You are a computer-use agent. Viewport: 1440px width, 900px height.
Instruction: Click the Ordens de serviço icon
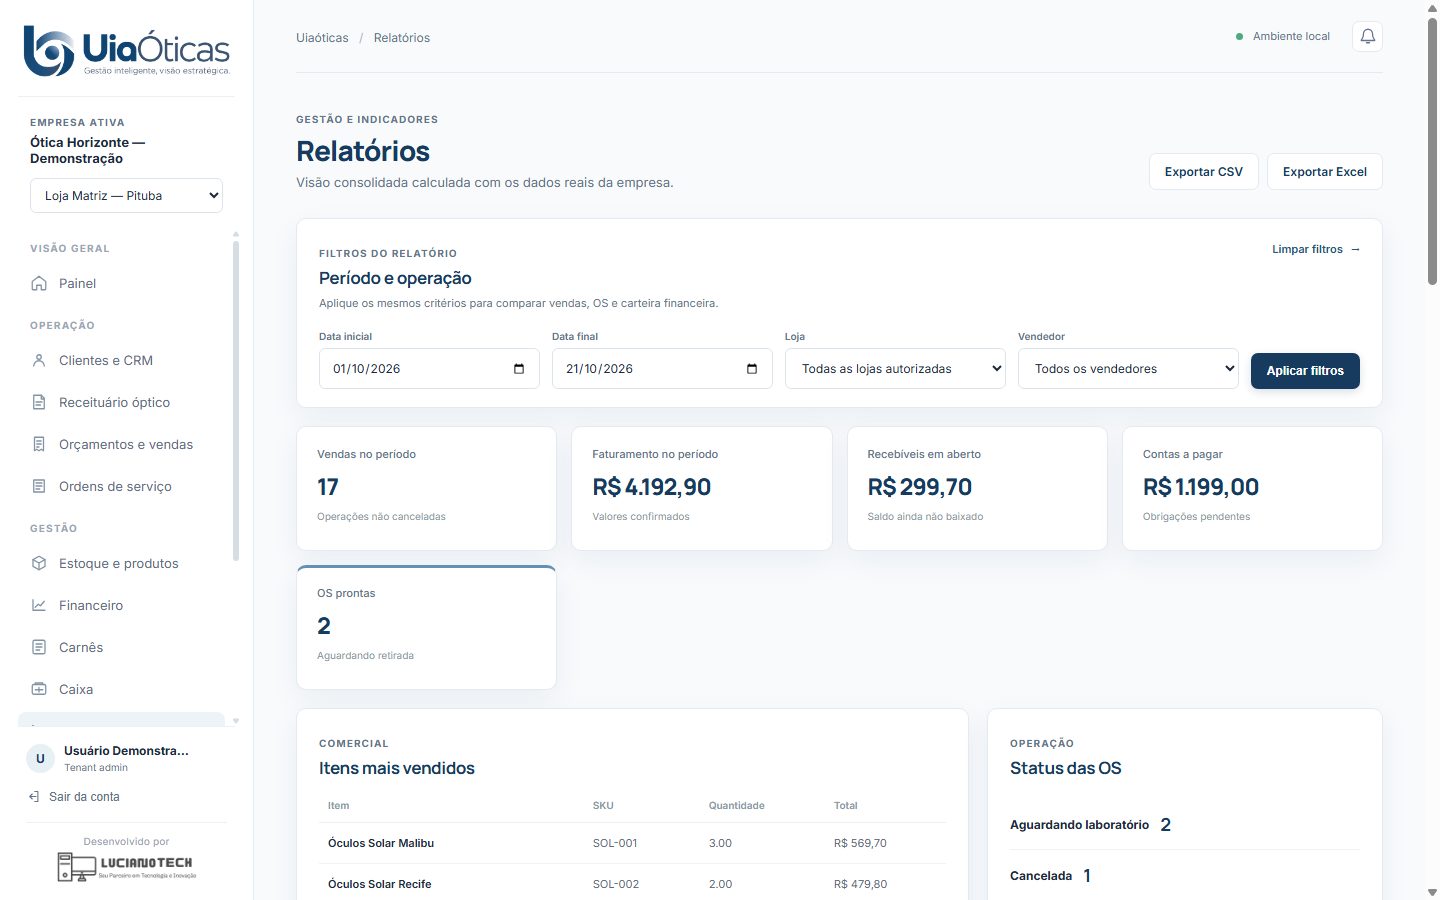(39, 487)
